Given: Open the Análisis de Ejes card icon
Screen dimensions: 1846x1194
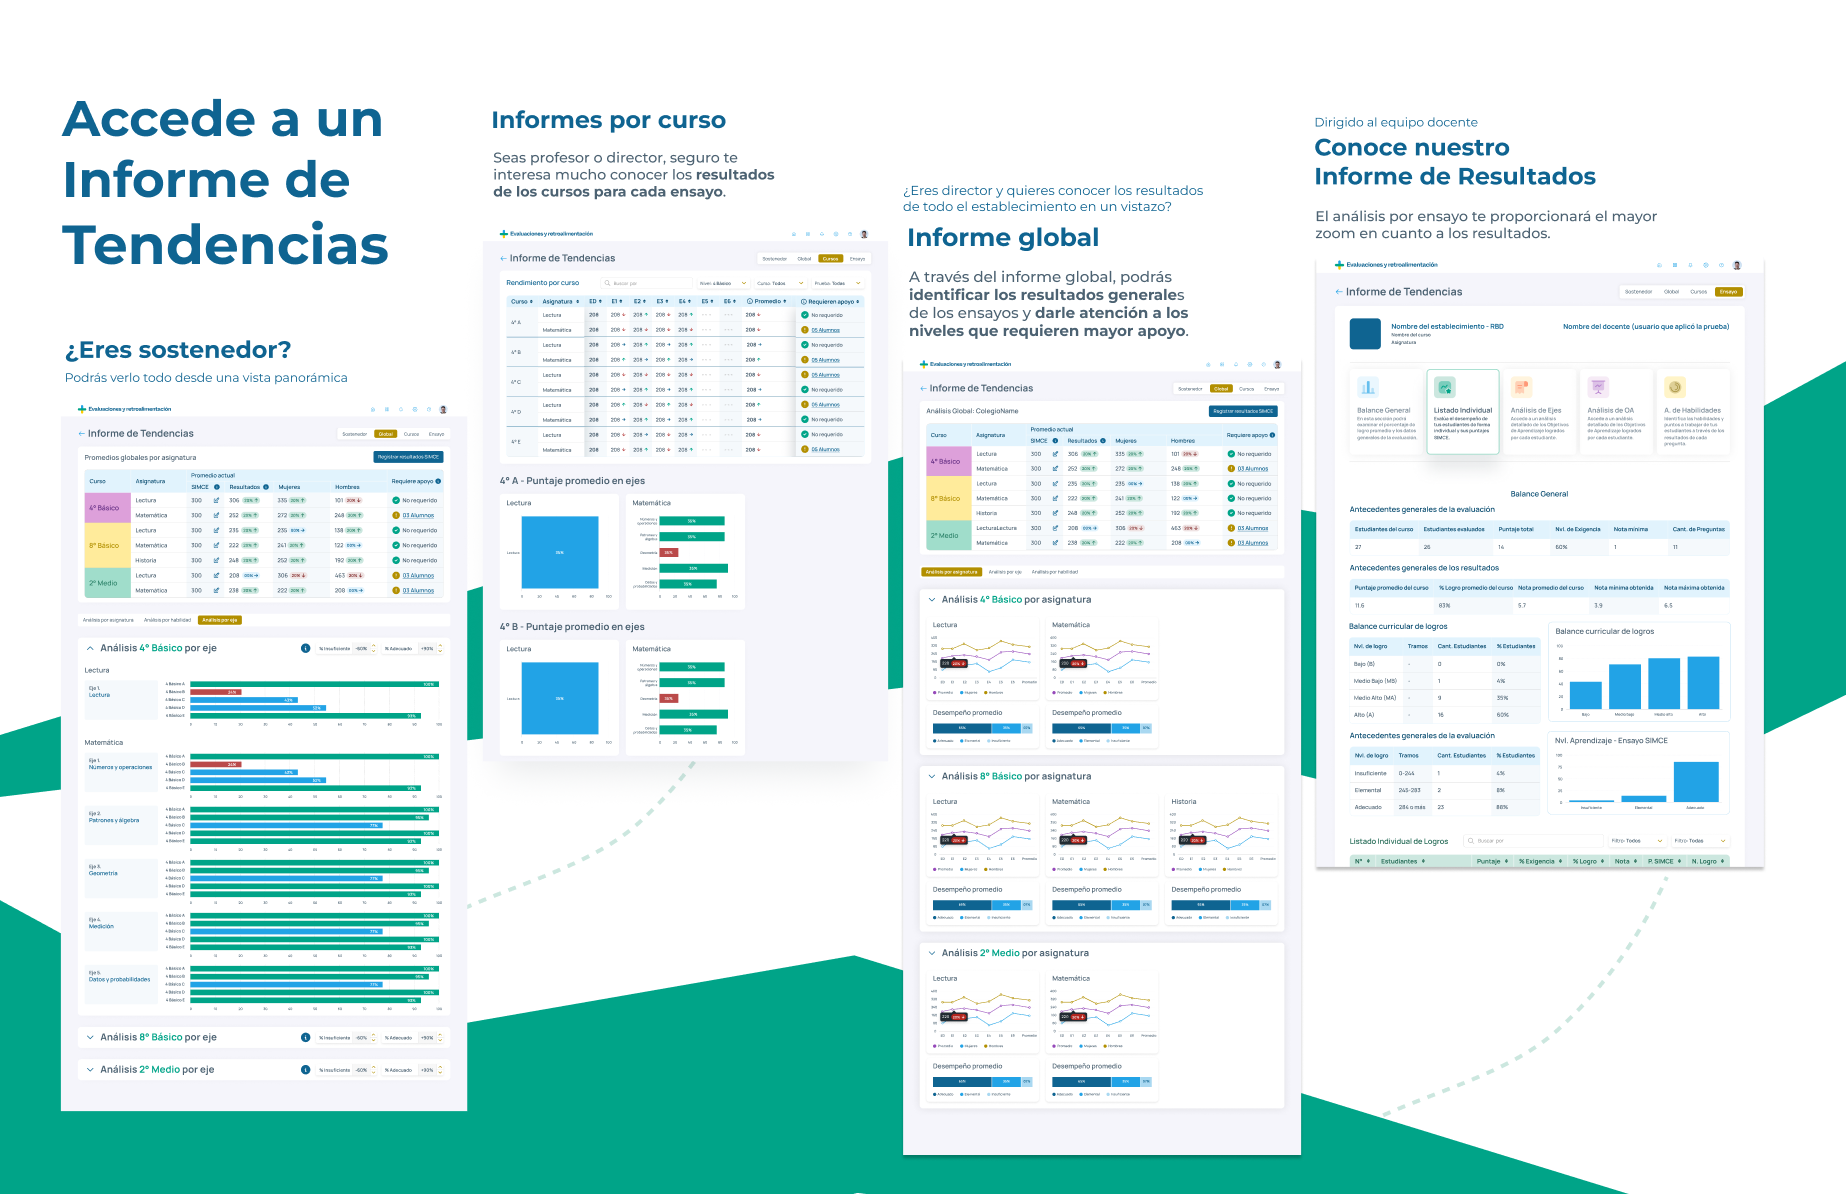Looking at the screenshot, I should (x=1521, y=387).
